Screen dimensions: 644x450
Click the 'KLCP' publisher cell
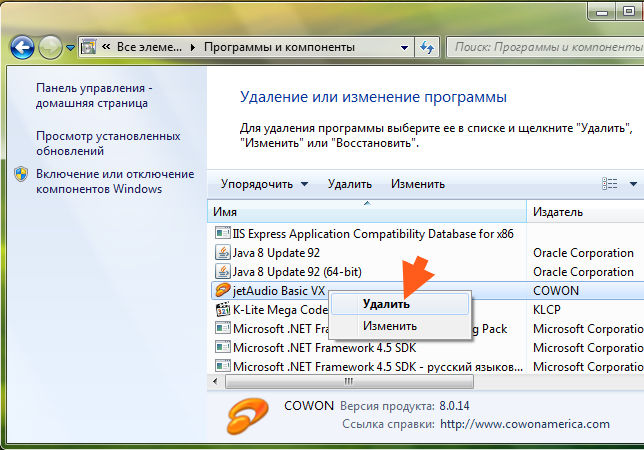coord(547,310)
